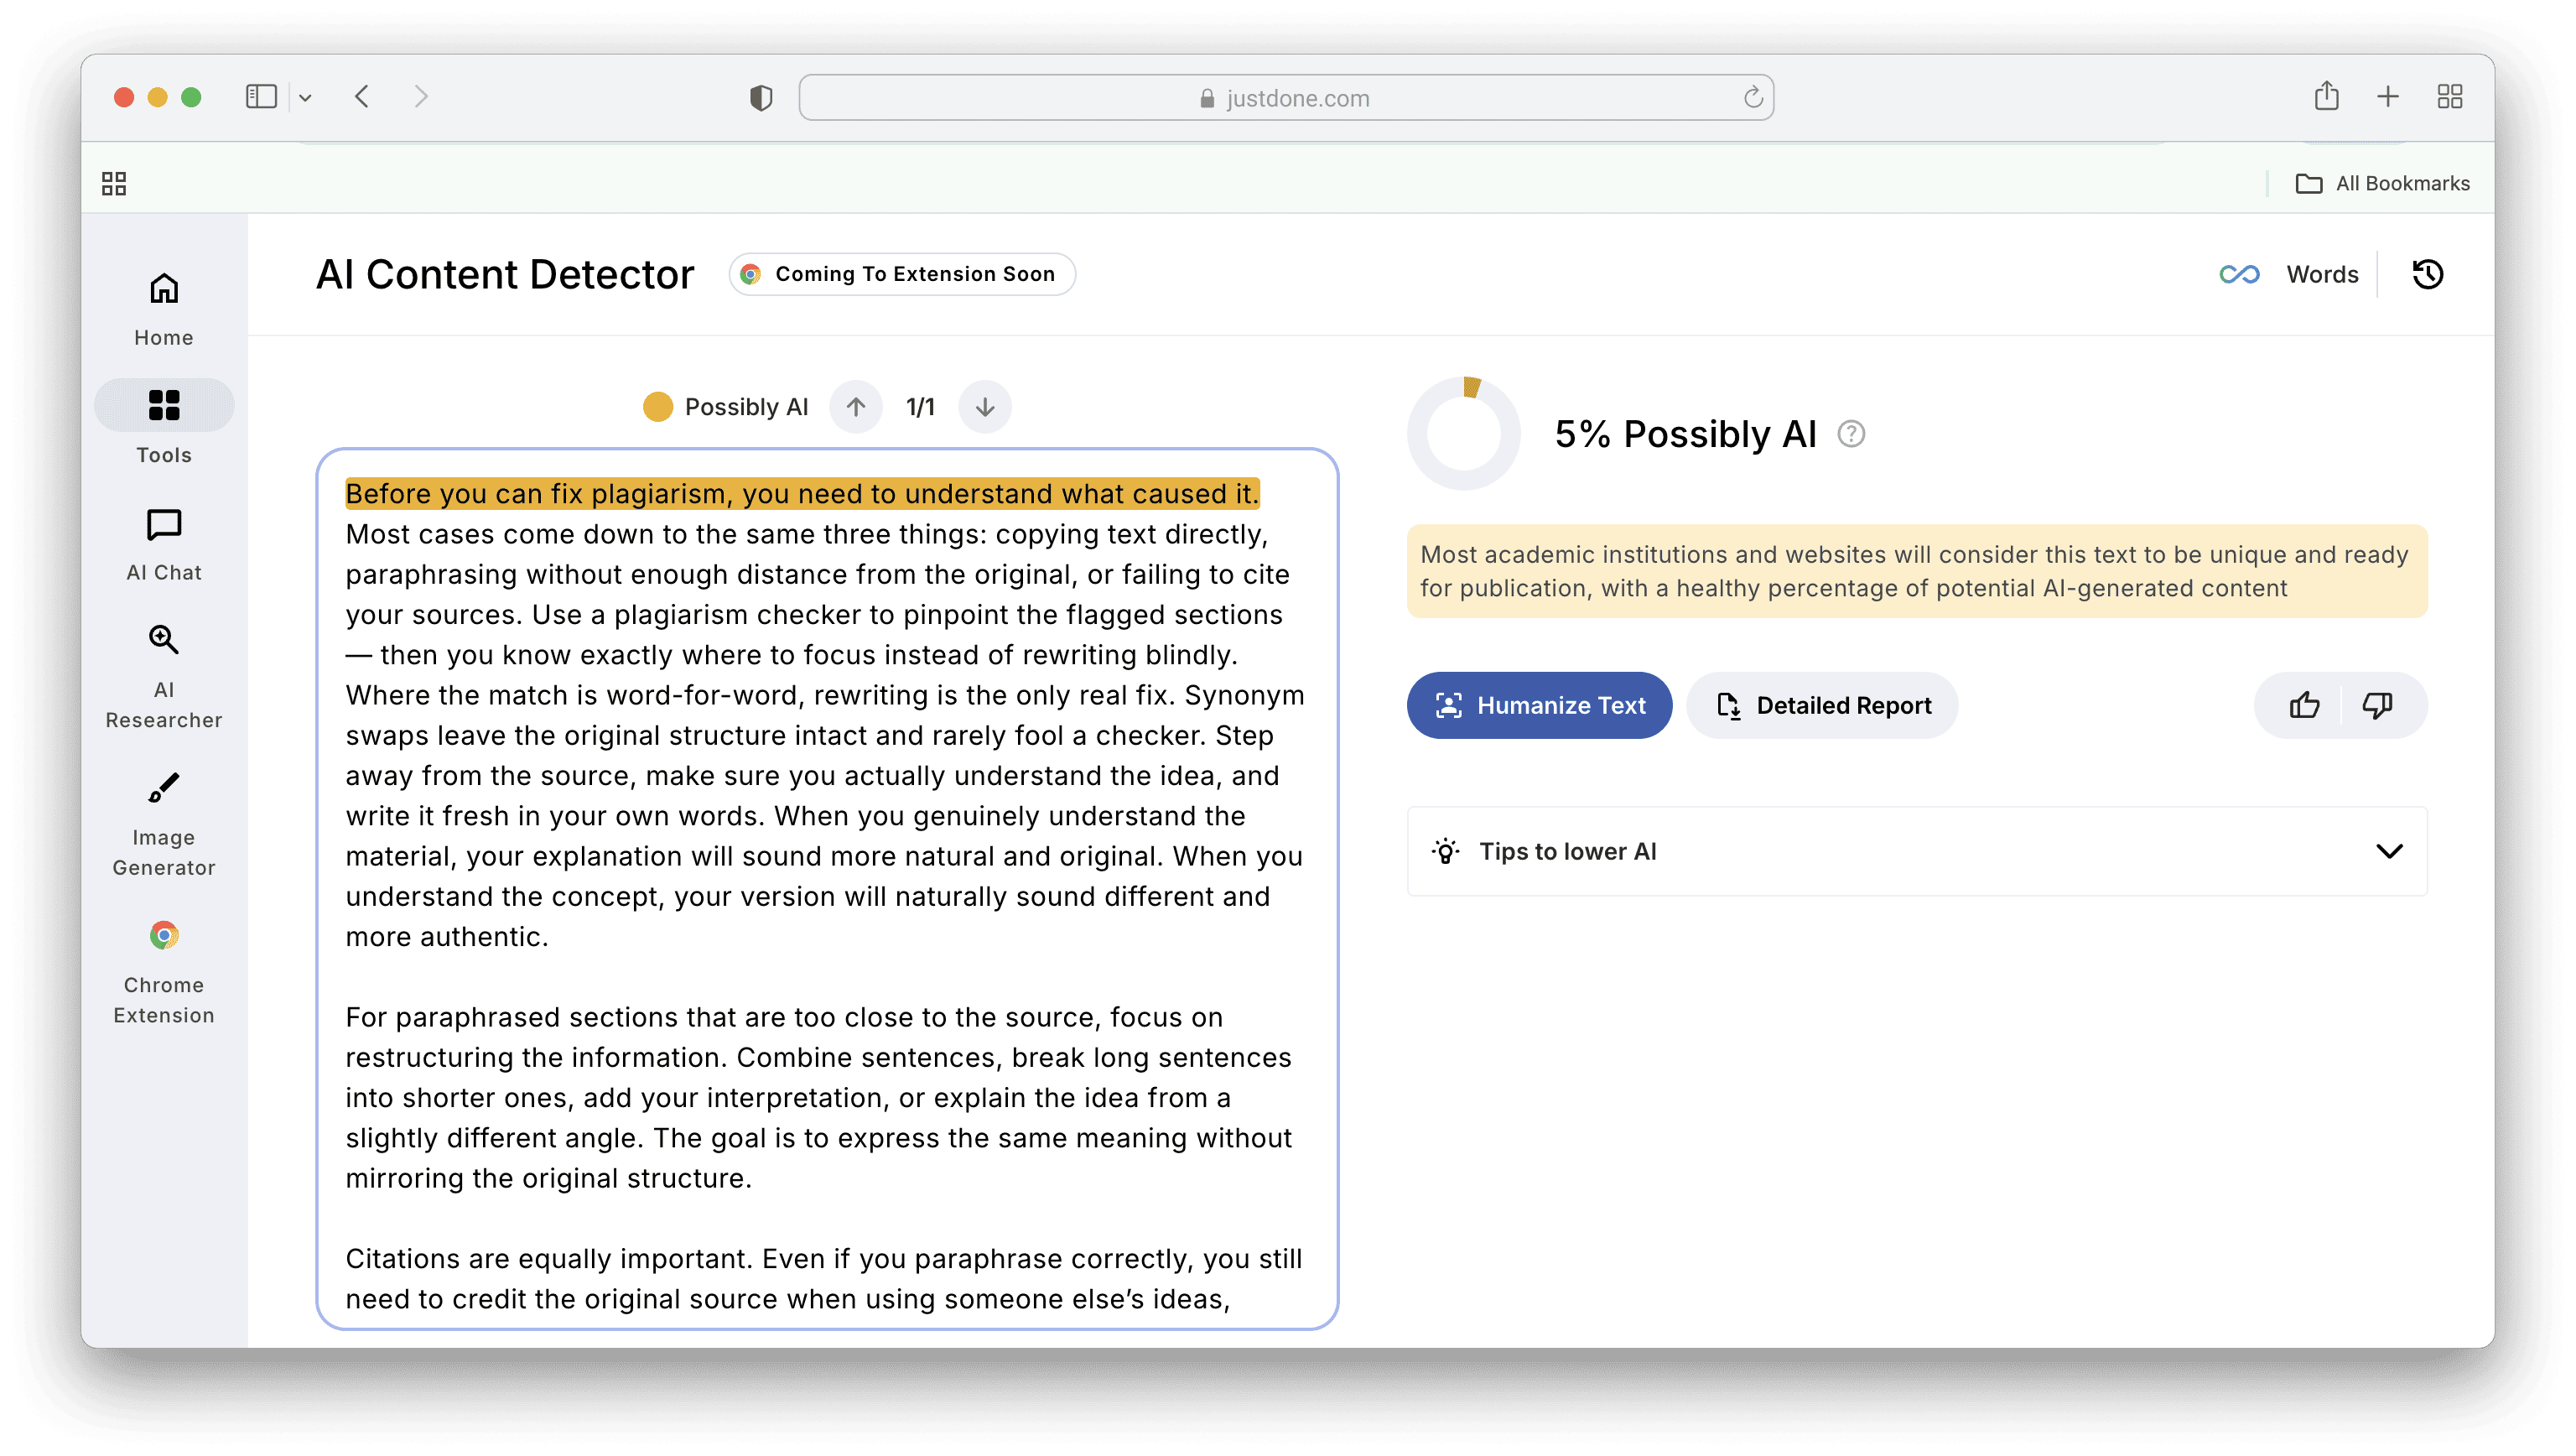Open the apps grid icon in bookmarks bar
Viewport: 2576px width, 1456px height.
114,183
